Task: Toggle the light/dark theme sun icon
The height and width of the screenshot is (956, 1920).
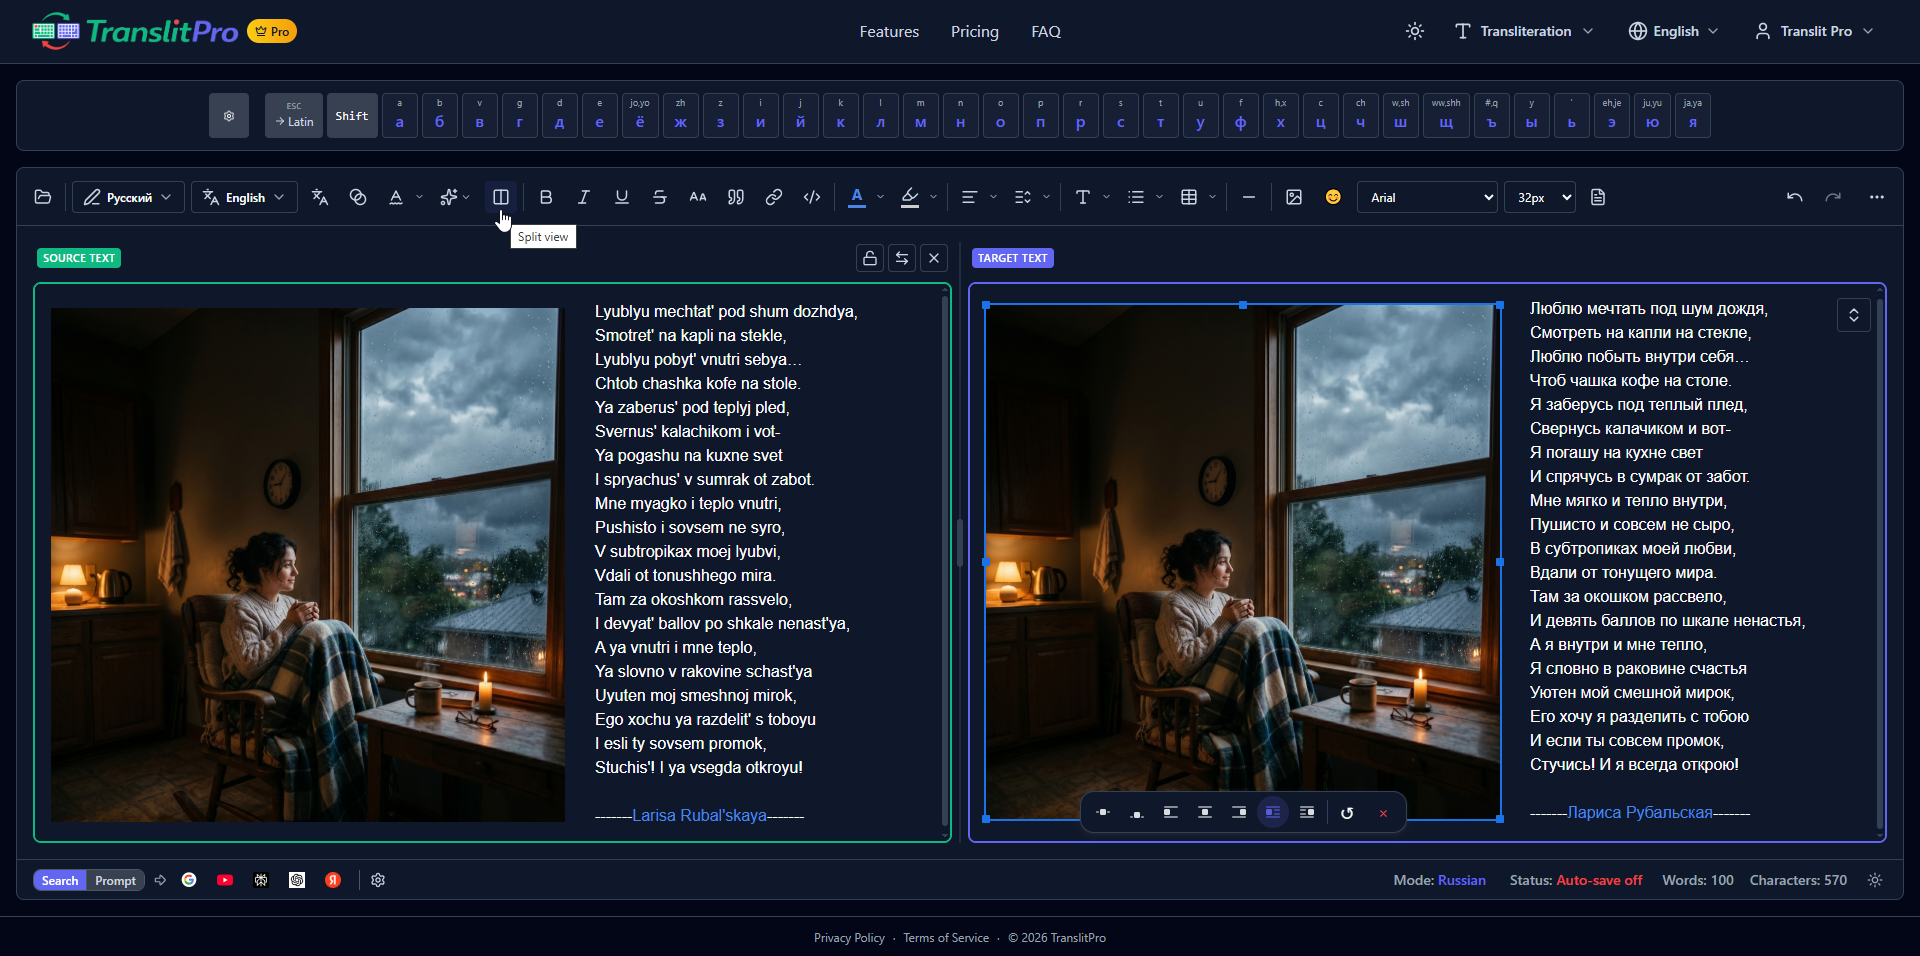Action: point(1415,31)
